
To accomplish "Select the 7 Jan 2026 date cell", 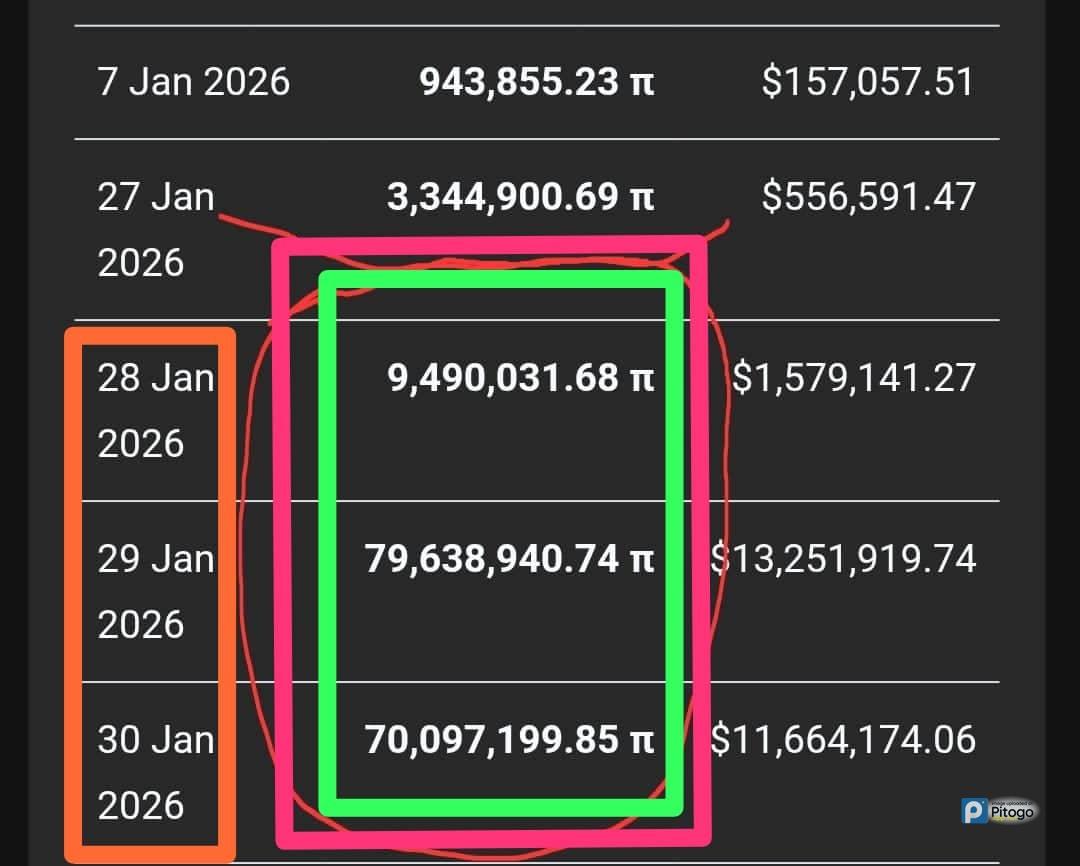I will click(194, 82).
